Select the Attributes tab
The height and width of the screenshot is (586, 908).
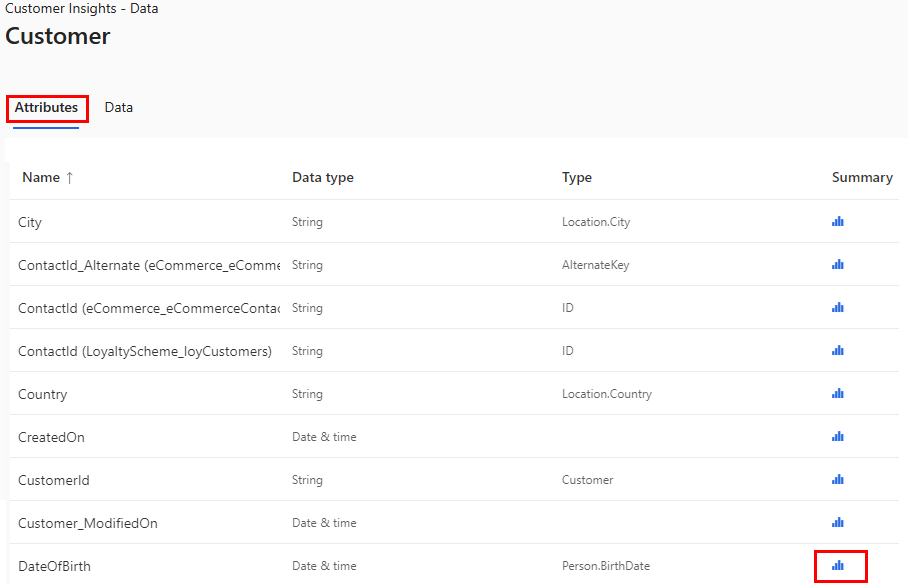click(x=47, y=107)
